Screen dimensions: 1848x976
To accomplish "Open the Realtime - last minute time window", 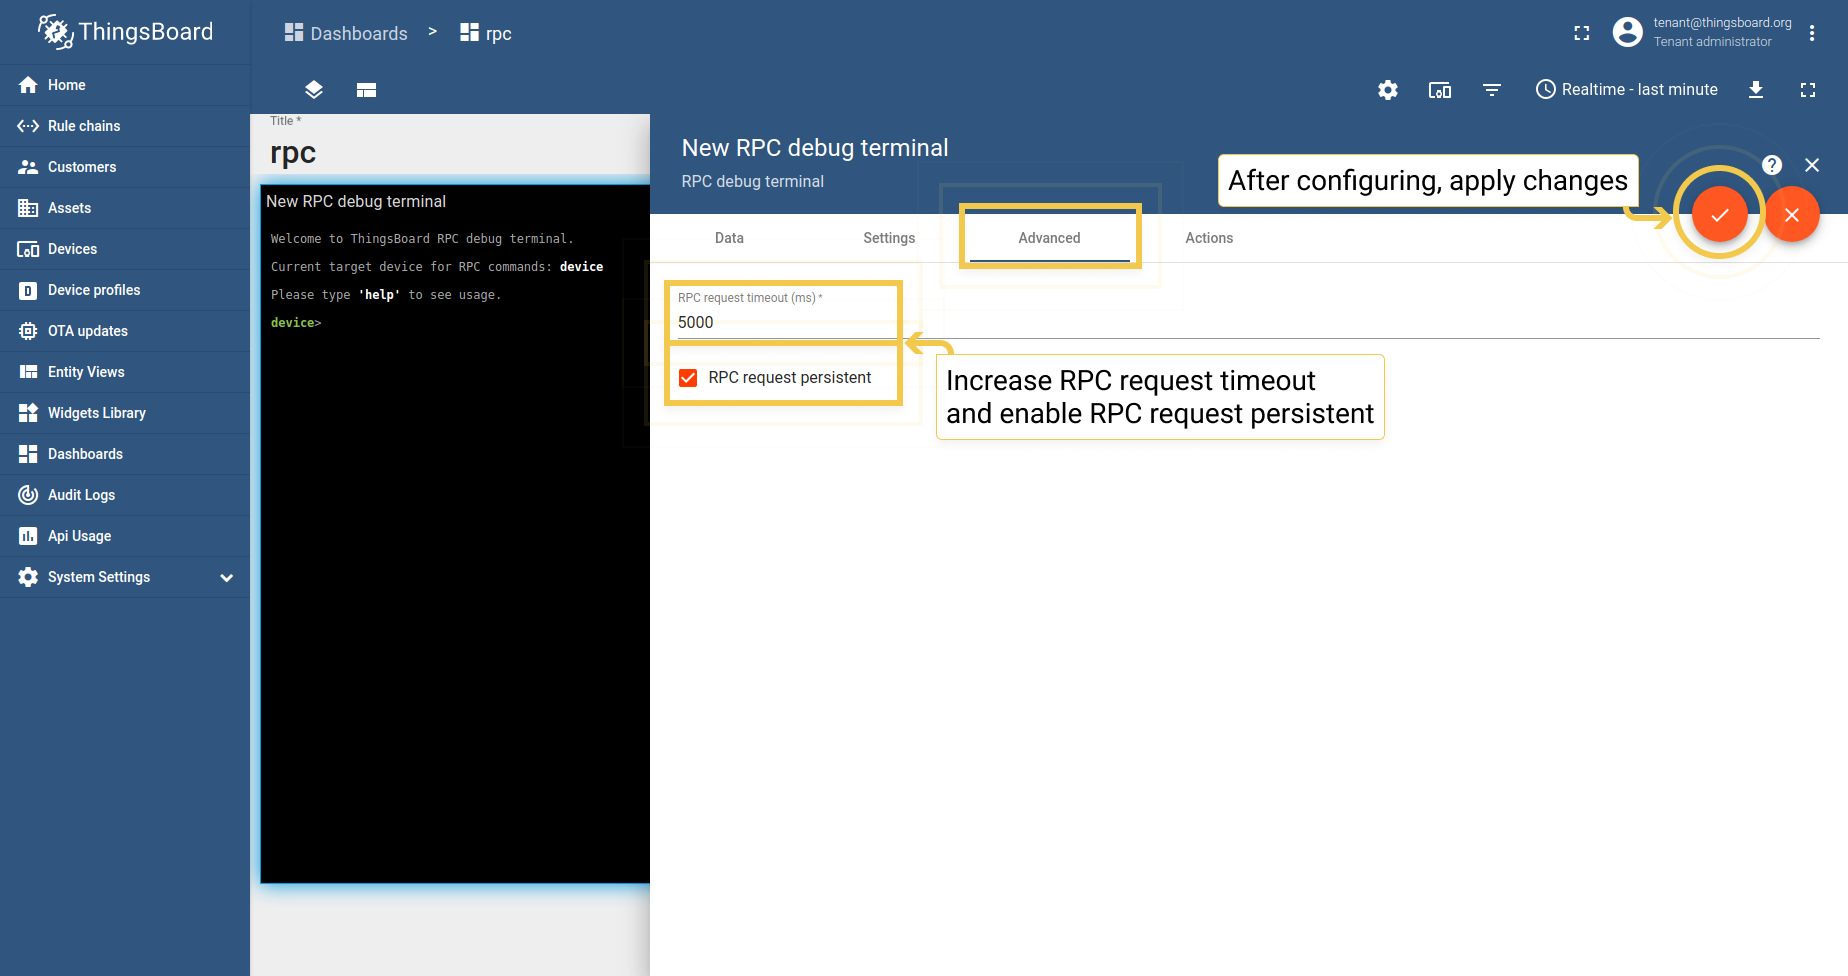I will click(1626, 90).
